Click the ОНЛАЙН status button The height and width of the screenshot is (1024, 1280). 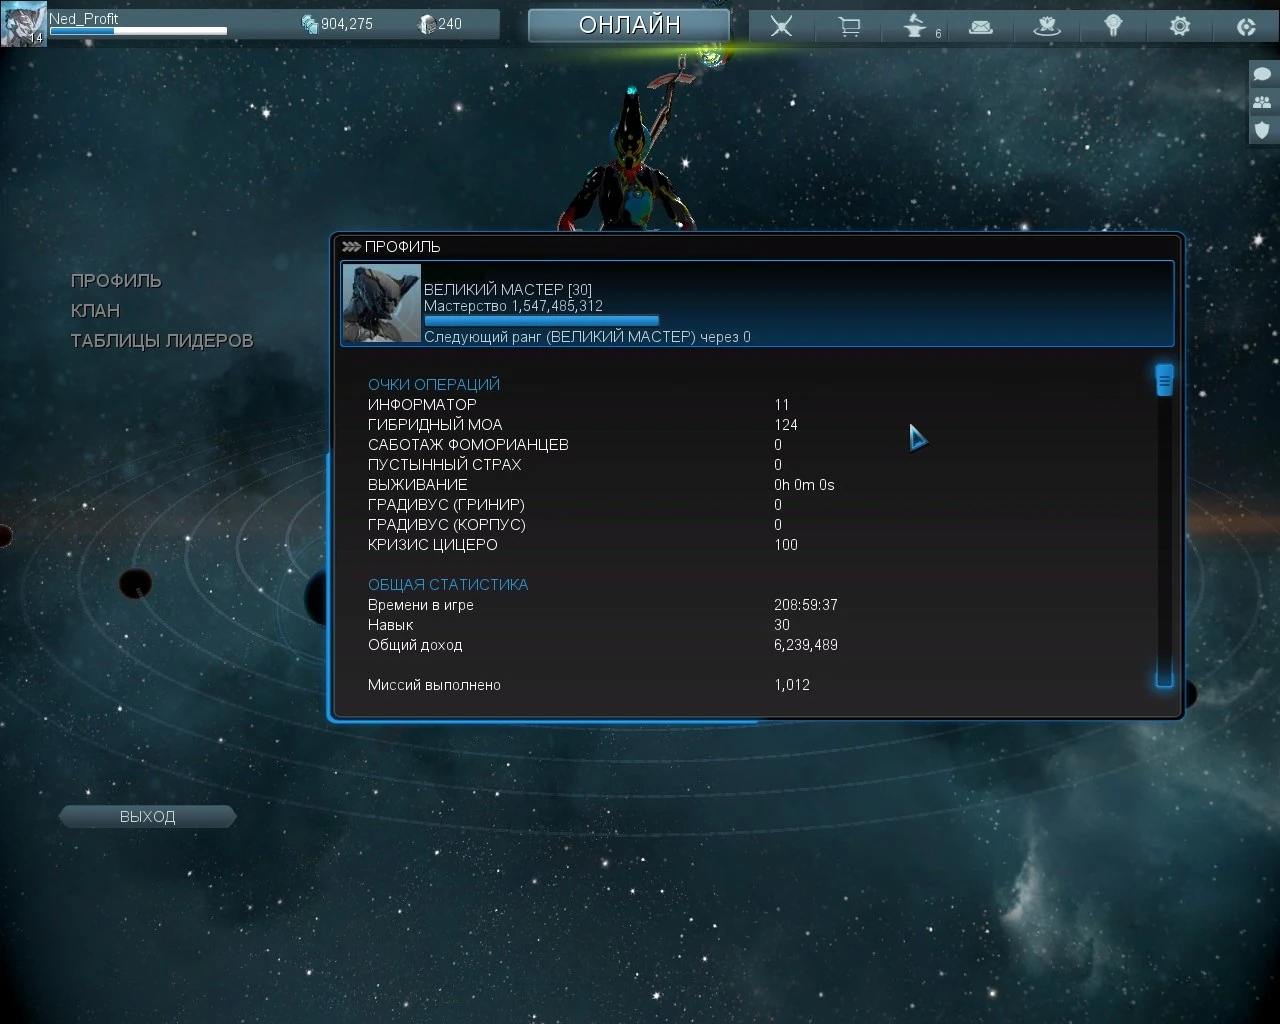pyautogui.click(x=629, y=25)
